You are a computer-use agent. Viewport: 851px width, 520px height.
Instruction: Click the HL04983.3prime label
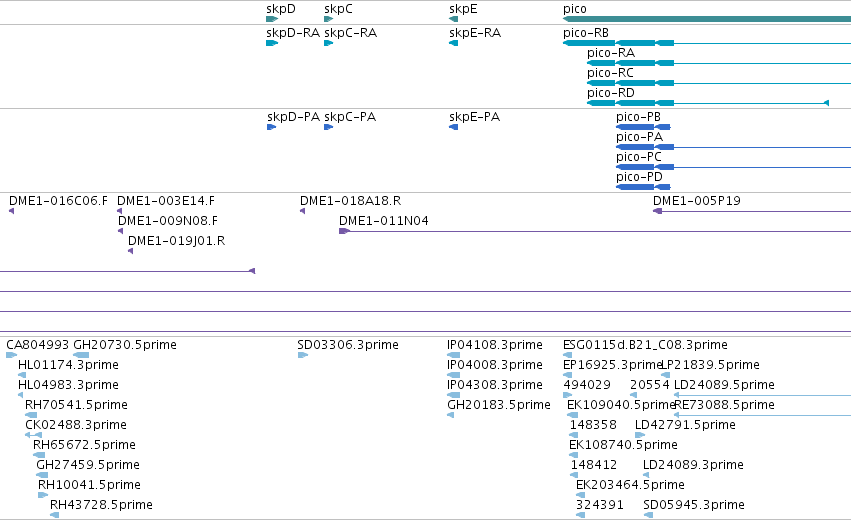click(x=68, y=385)
